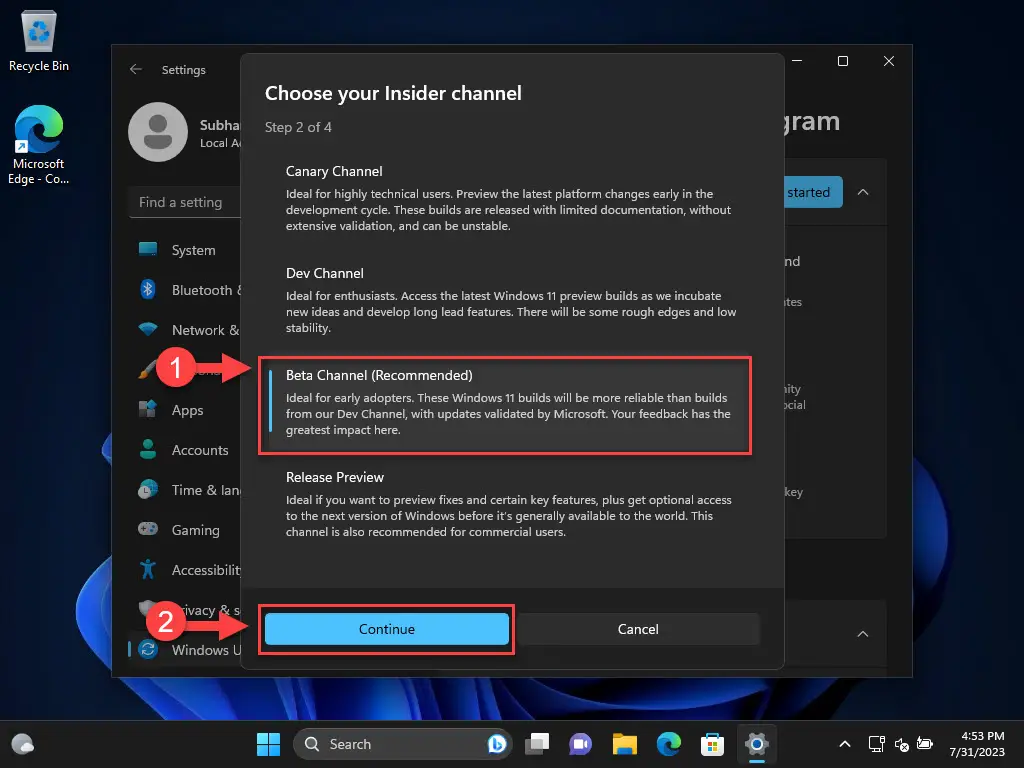The width and height of the screenshot is (1024, 768).
Task: Show hidden icons in the system tray
Action: [844, 744]
